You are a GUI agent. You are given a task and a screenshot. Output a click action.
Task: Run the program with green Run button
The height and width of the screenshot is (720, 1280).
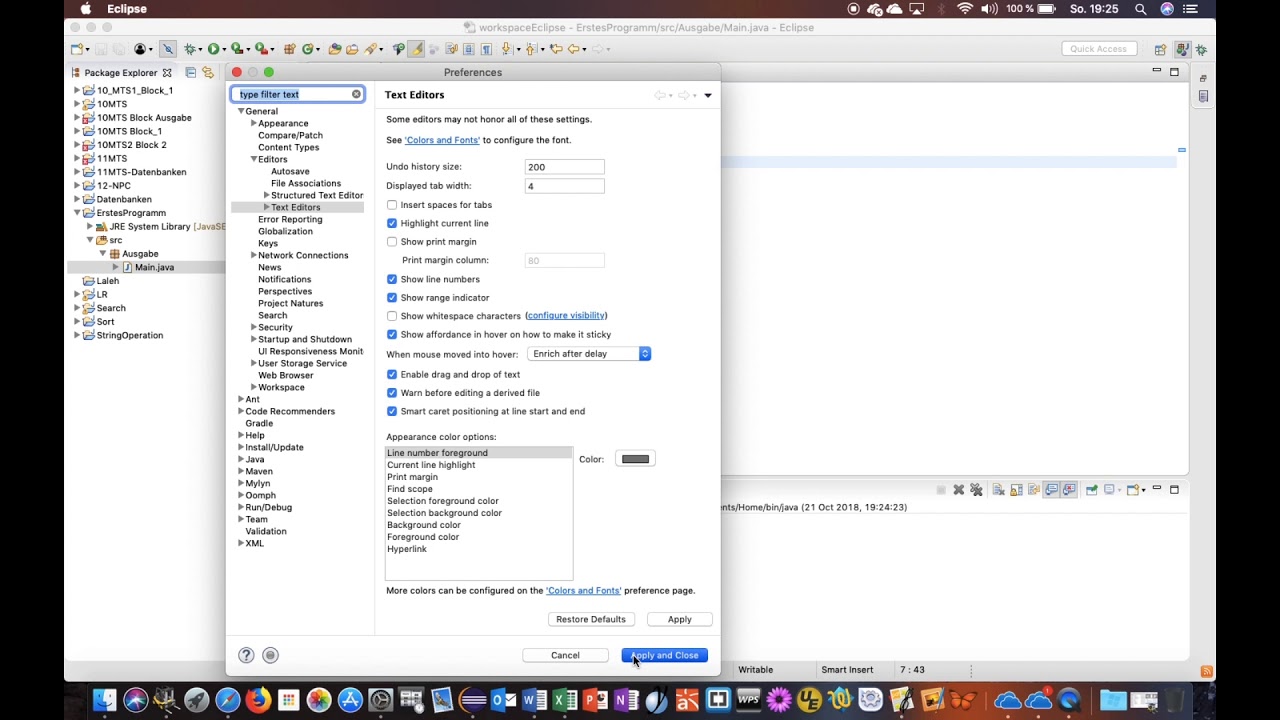pos(213,49)
